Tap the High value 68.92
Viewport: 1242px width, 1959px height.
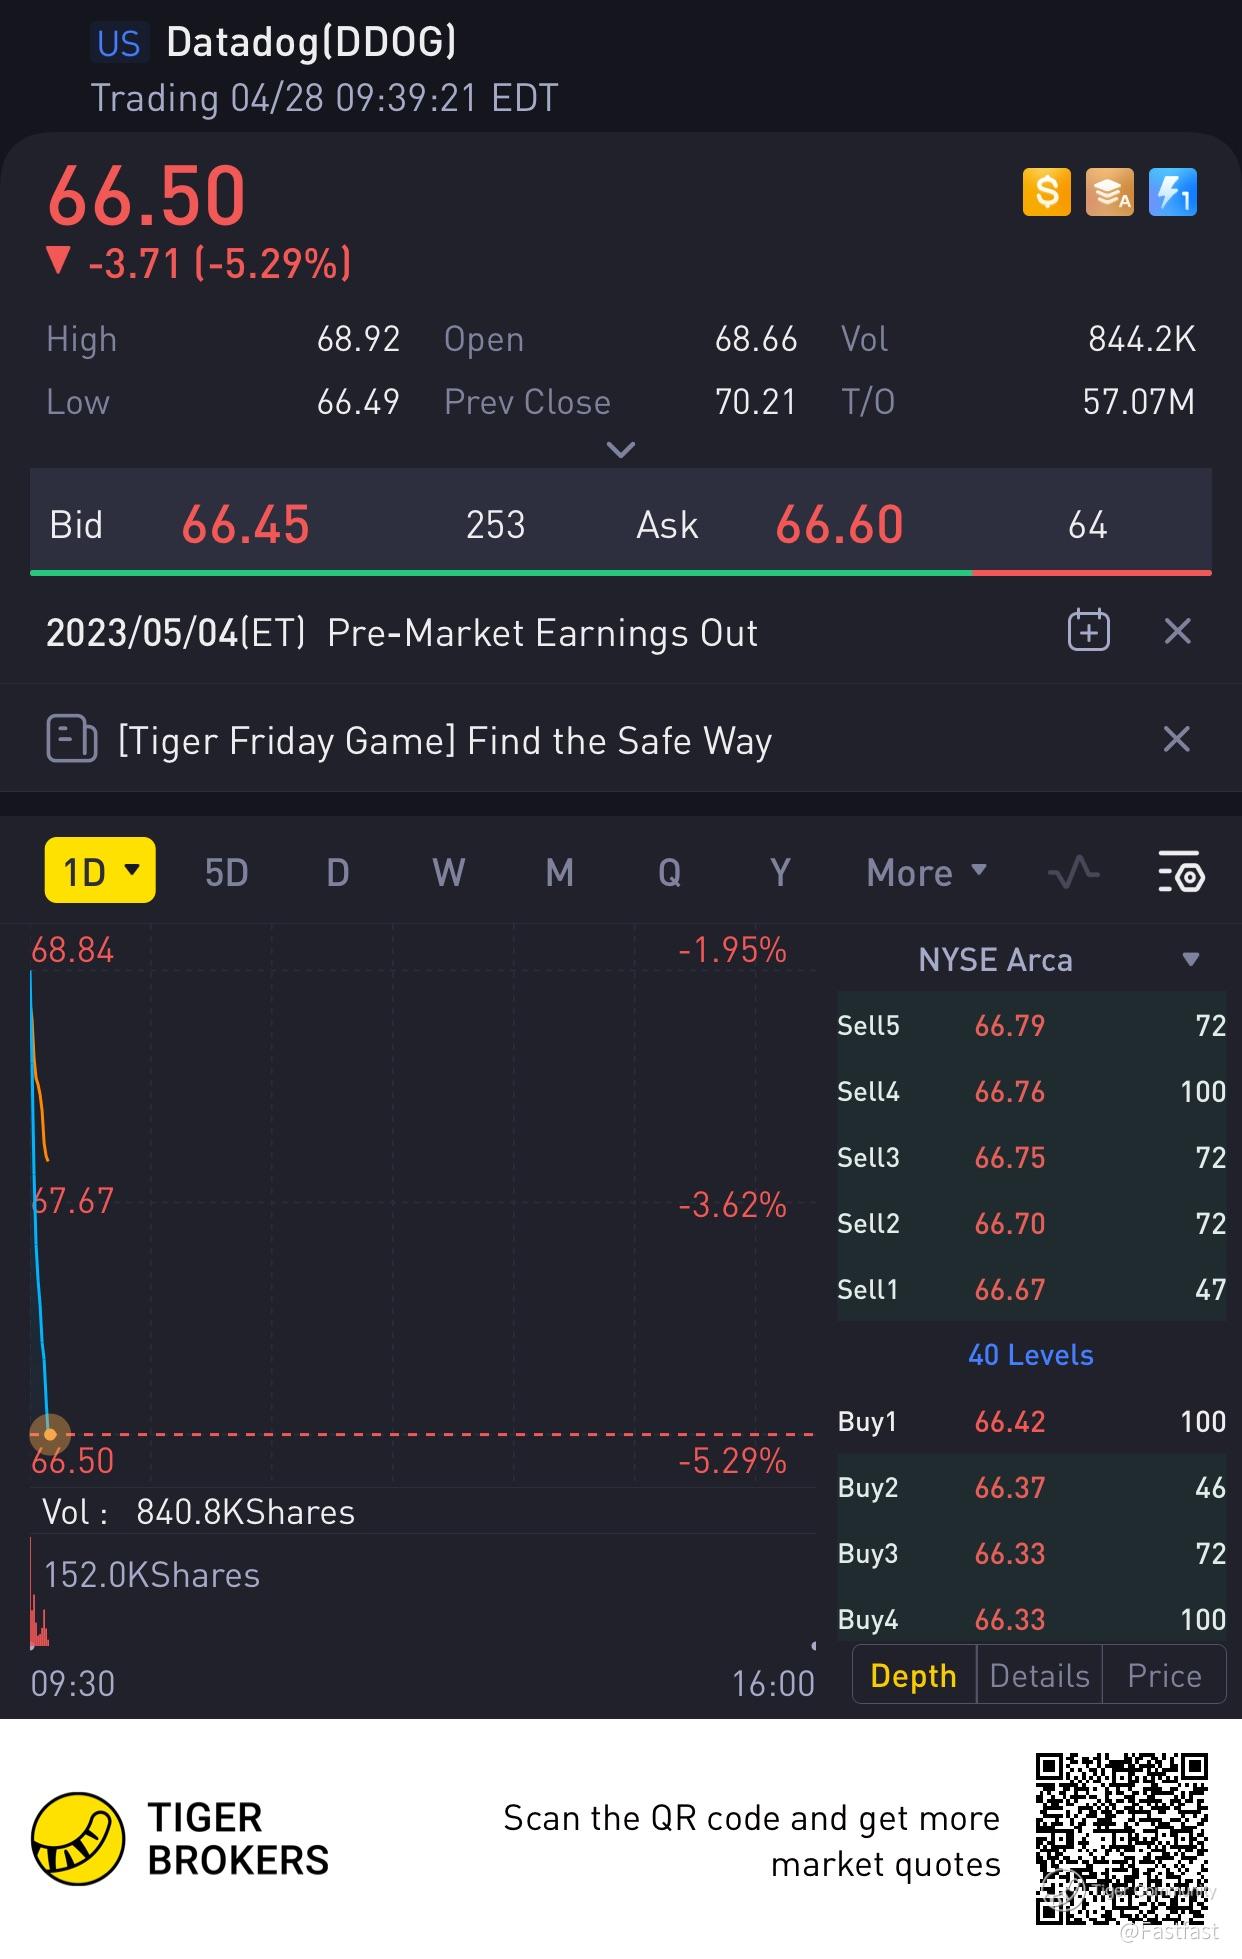click(x=358, y=339)
